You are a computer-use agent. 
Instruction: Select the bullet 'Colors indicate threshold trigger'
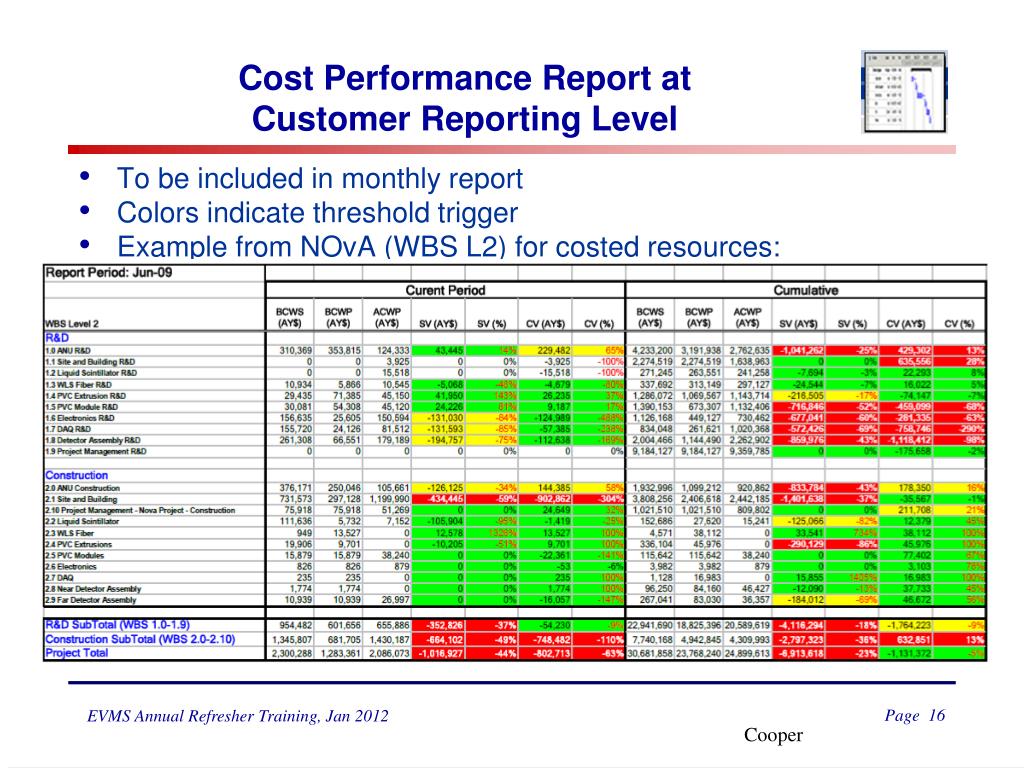tap(317, 212)
